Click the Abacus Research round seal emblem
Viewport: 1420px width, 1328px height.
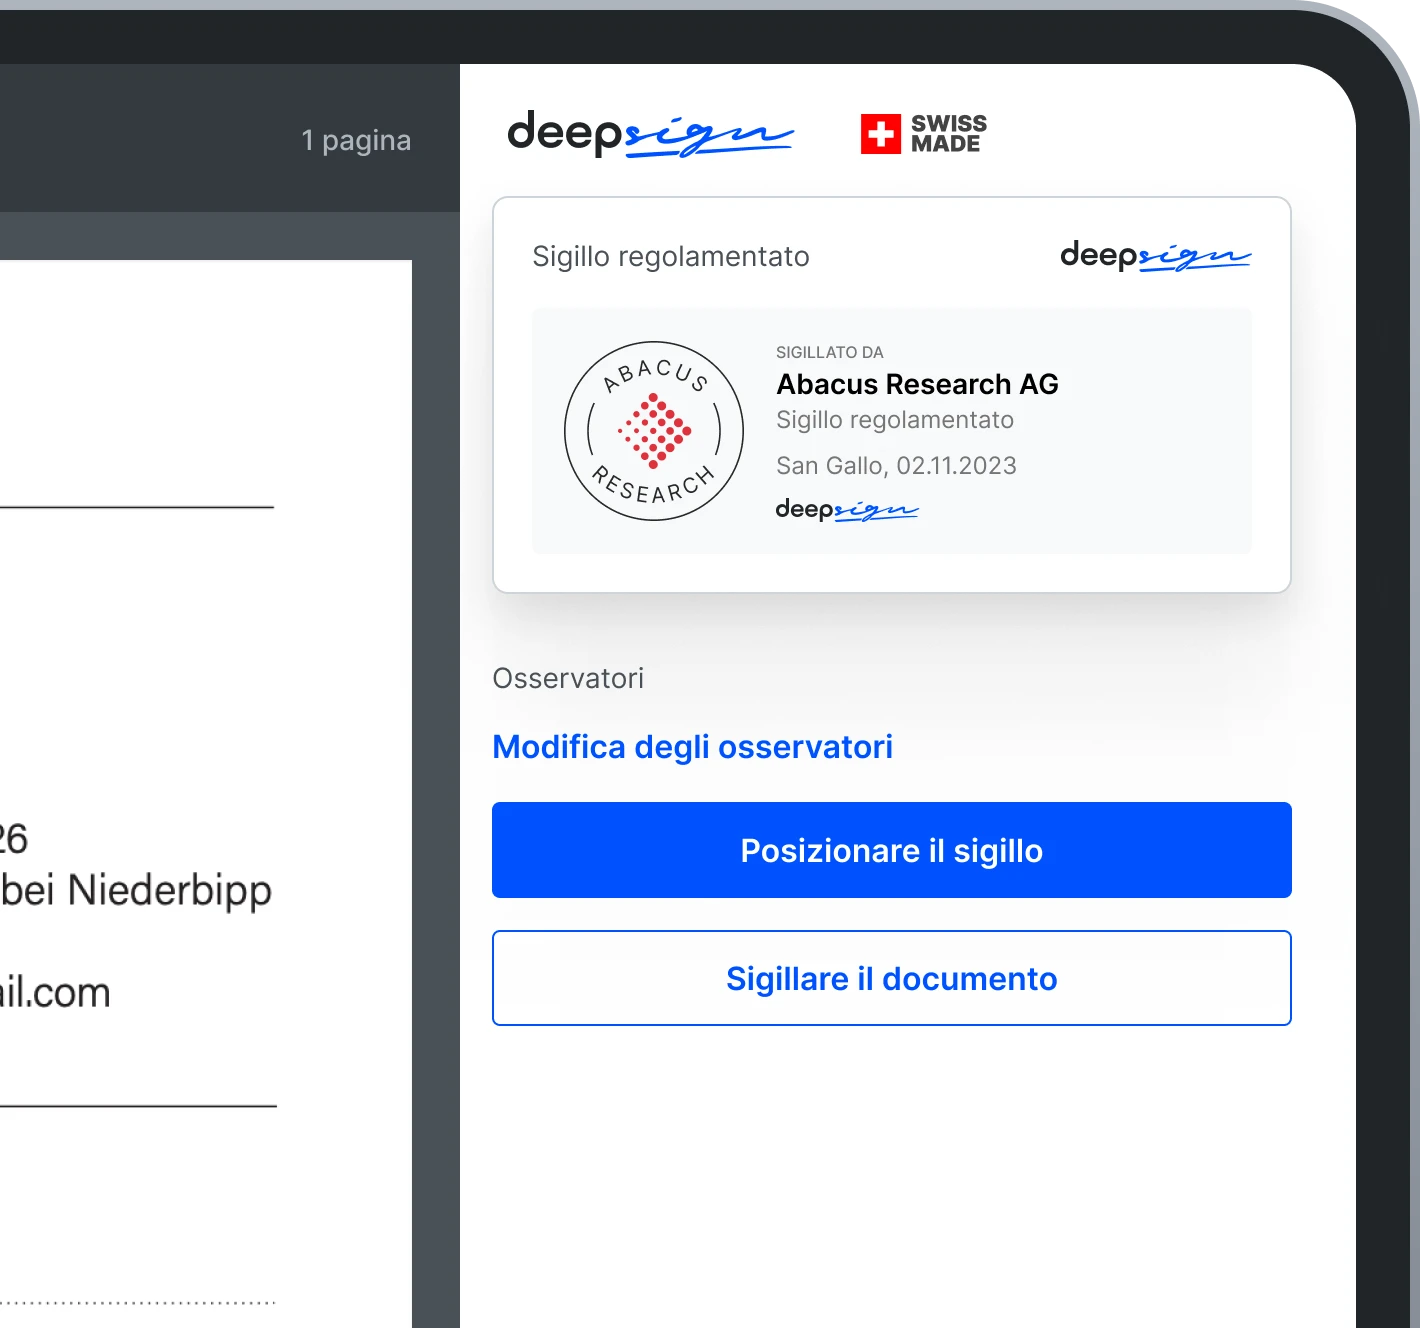tap(654, 431)
